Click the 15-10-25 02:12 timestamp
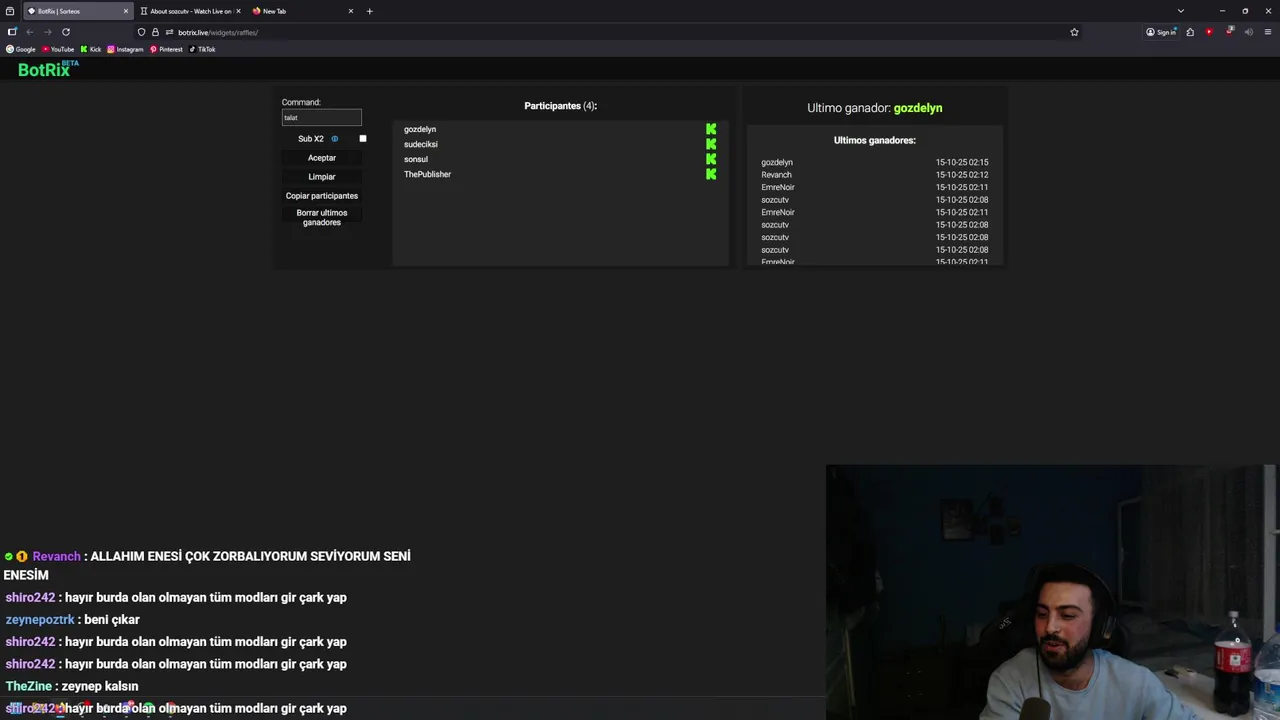The image size is (1280, 720). 962,175
